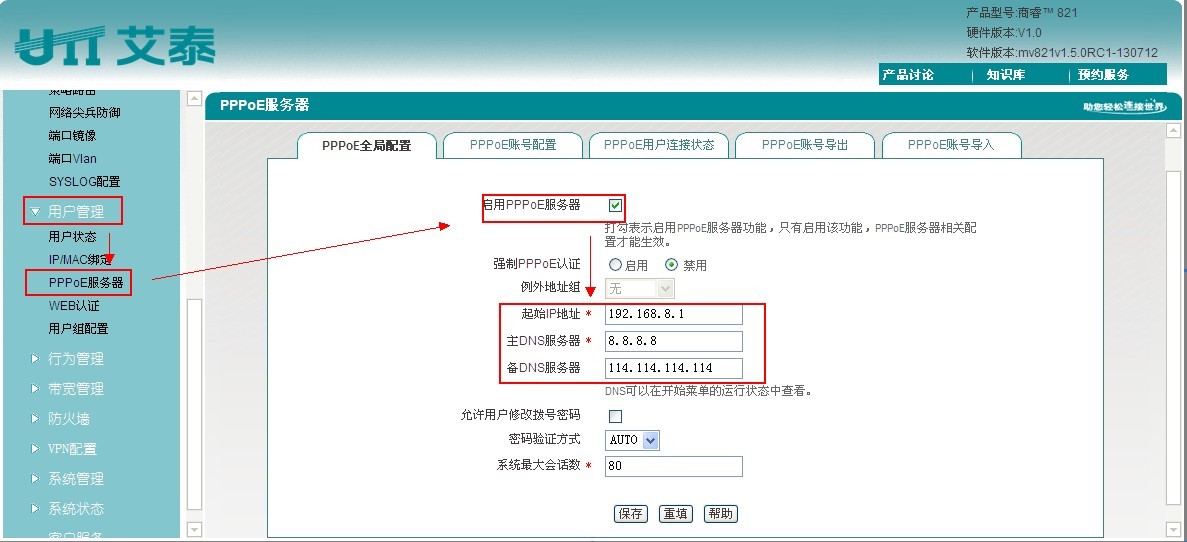Open IP/MAC绑定 page
The height and width of the screenshot is (542, 1187).
tap(80, 260)
